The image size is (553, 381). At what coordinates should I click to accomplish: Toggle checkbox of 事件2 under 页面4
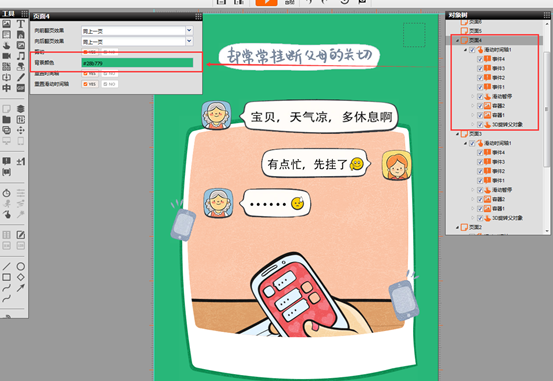(x=480, y=78)
